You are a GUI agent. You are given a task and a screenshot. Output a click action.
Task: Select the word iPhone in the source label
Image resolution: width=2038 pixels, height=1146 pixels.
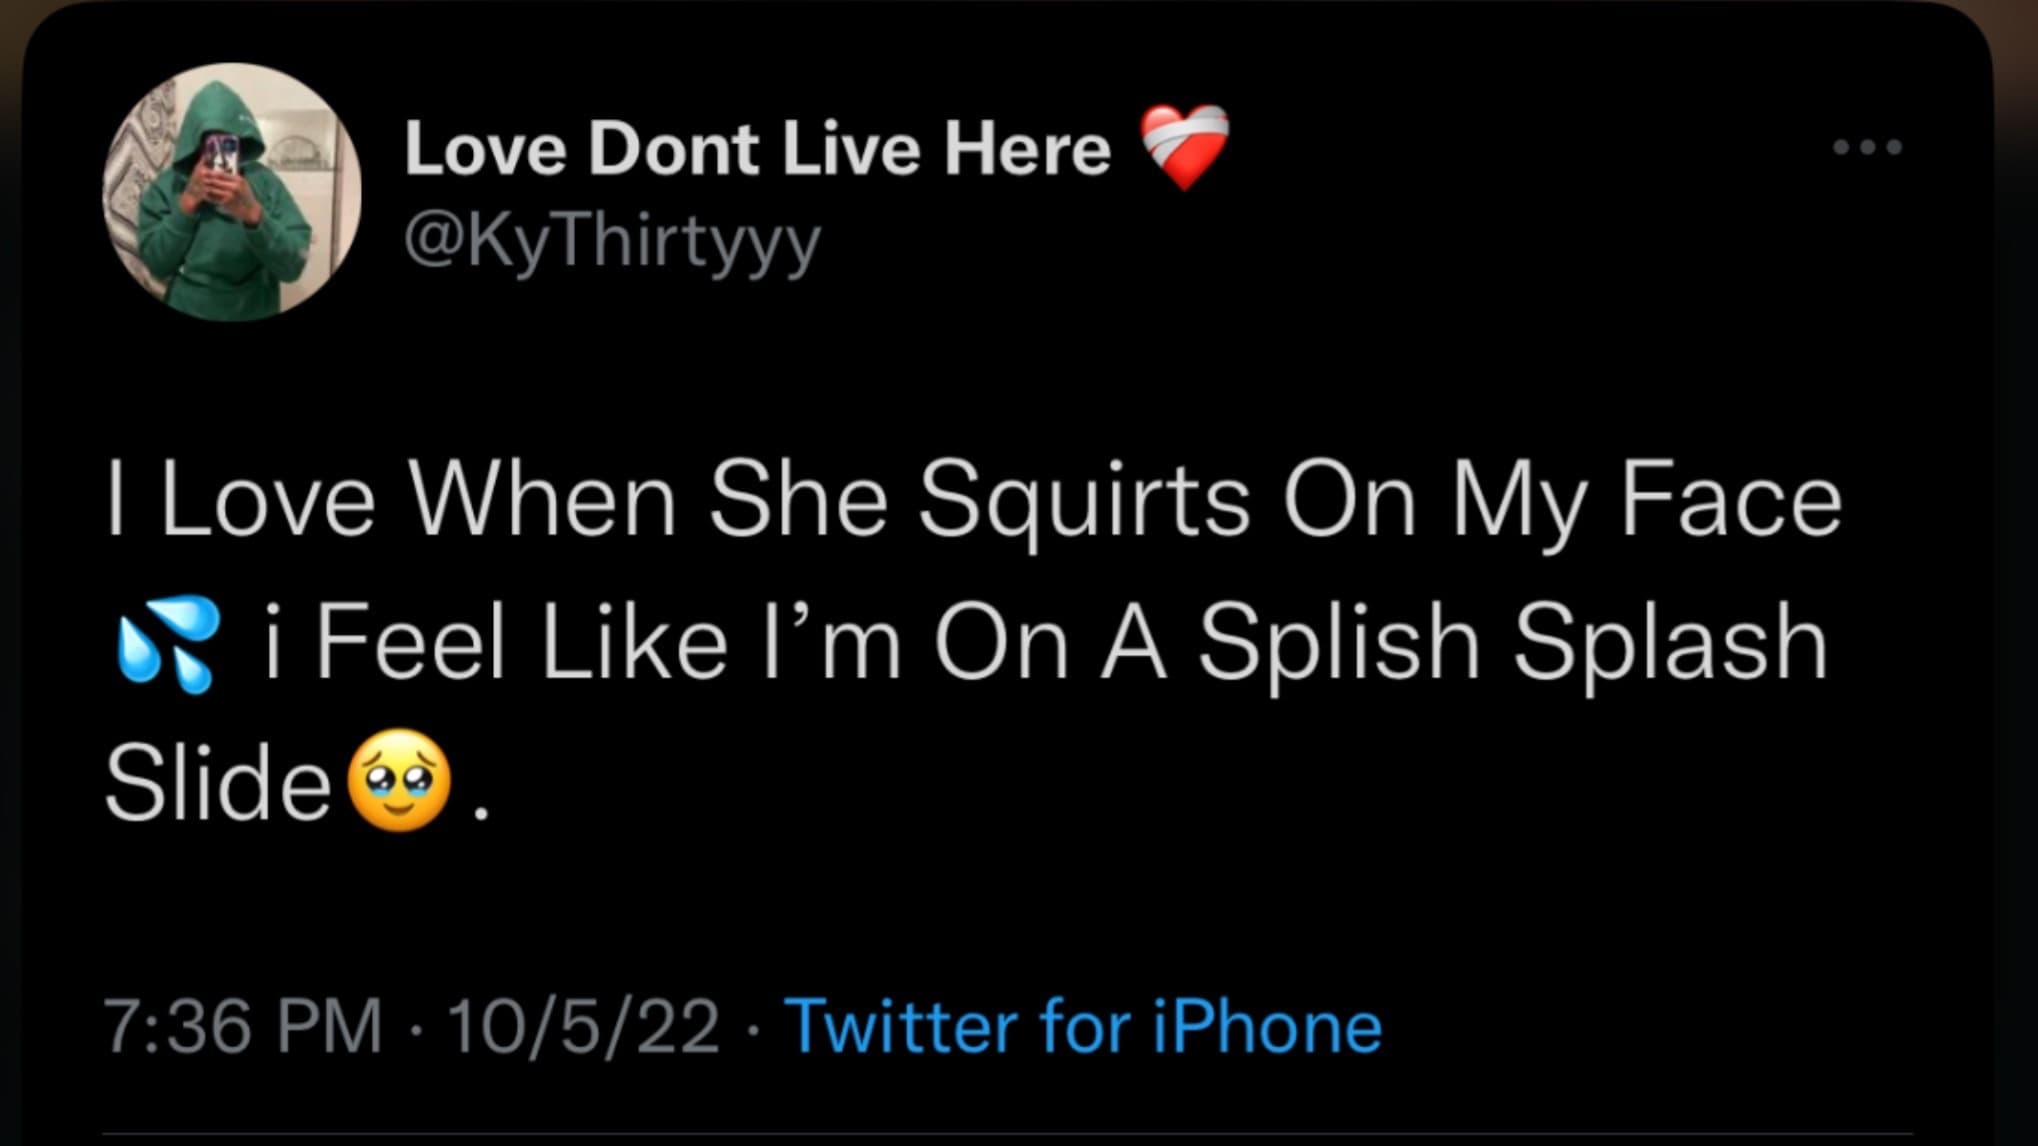coord(1268,1026)
